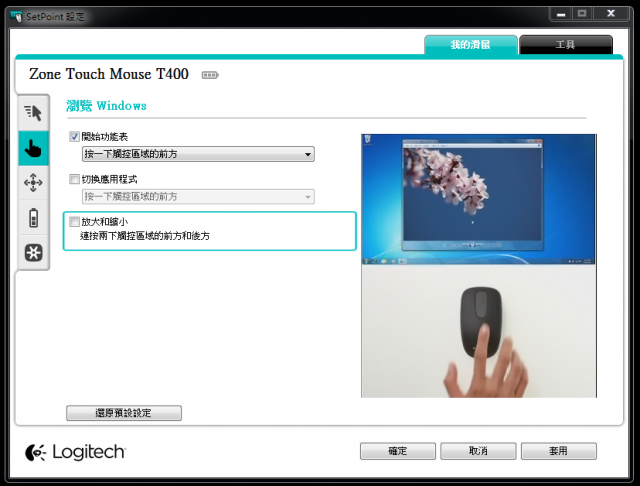Open the disabled 切換應用程式 gesture dropdown
This screenshot has width=640, height=486.
[198, 197]
